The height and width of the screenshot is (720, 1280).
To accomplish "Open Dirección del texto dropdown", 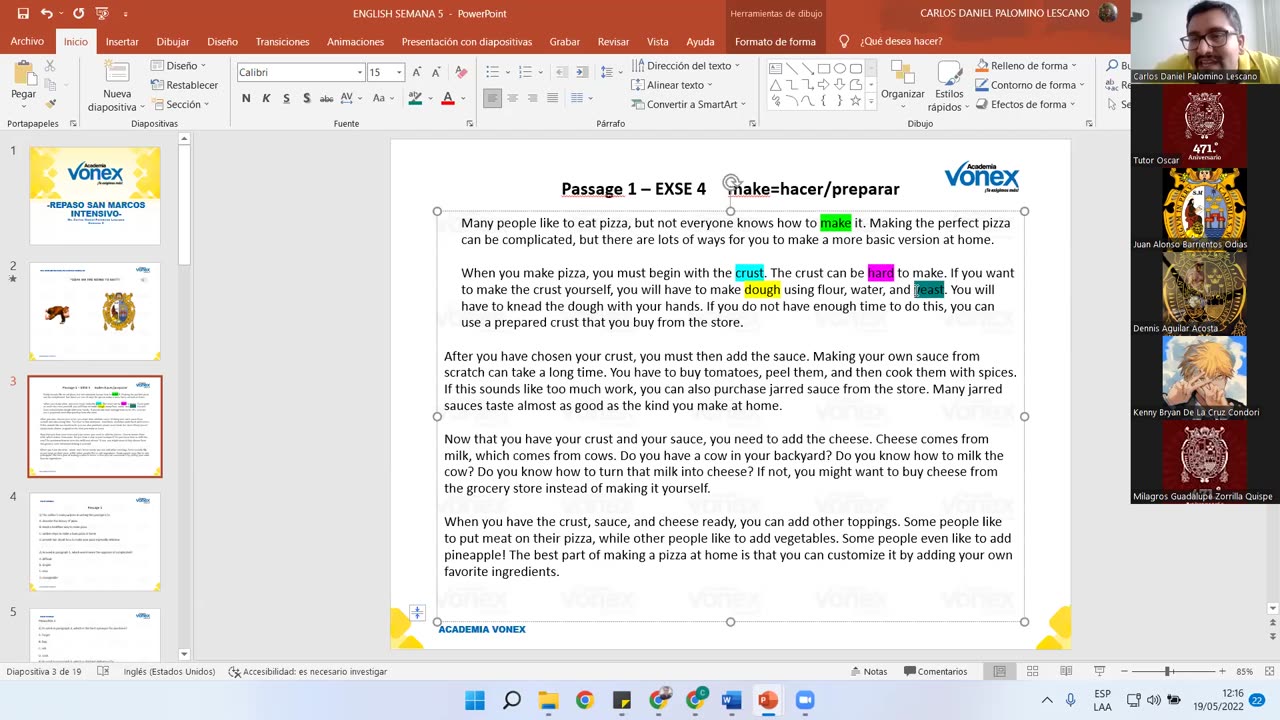I will [x=686, y=66].
